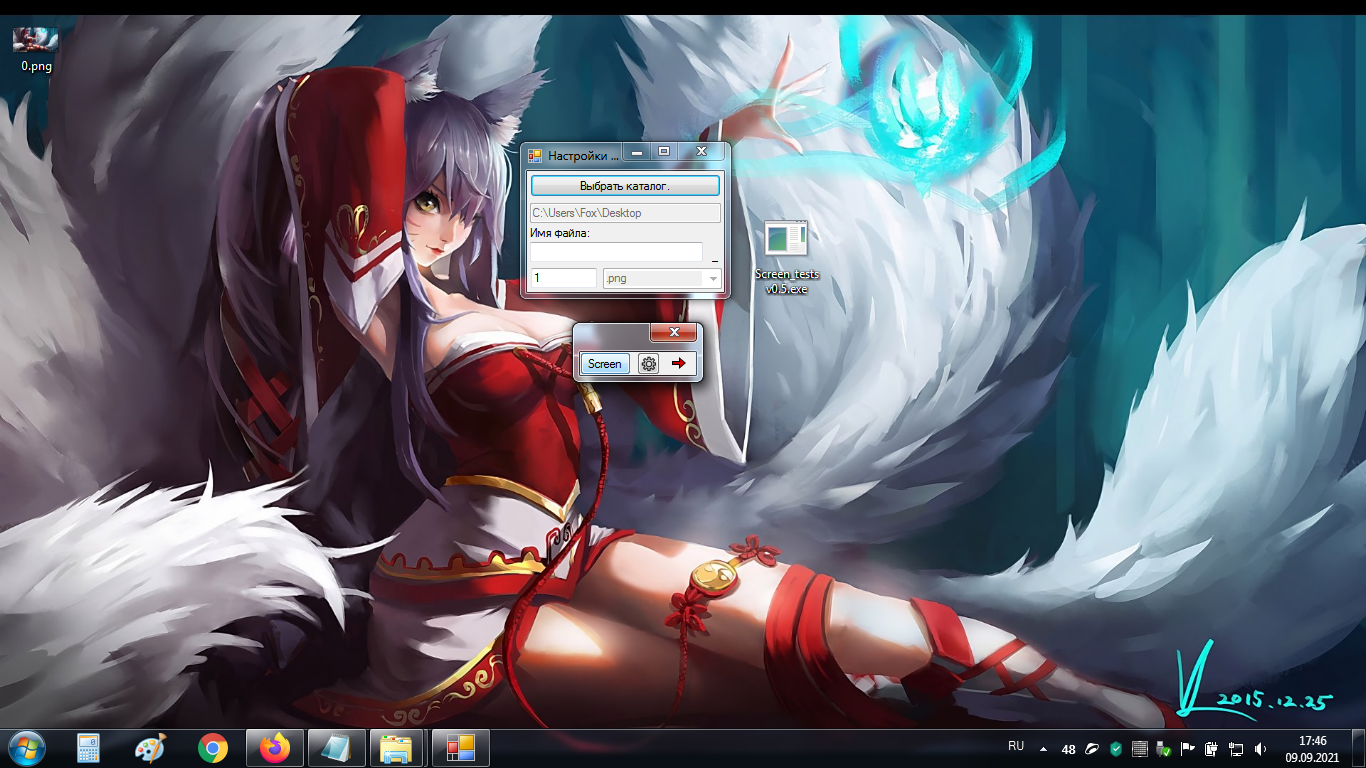The image size is (1366, 768).
Task: Click the counter field showing 1
Action: [563, 278]
